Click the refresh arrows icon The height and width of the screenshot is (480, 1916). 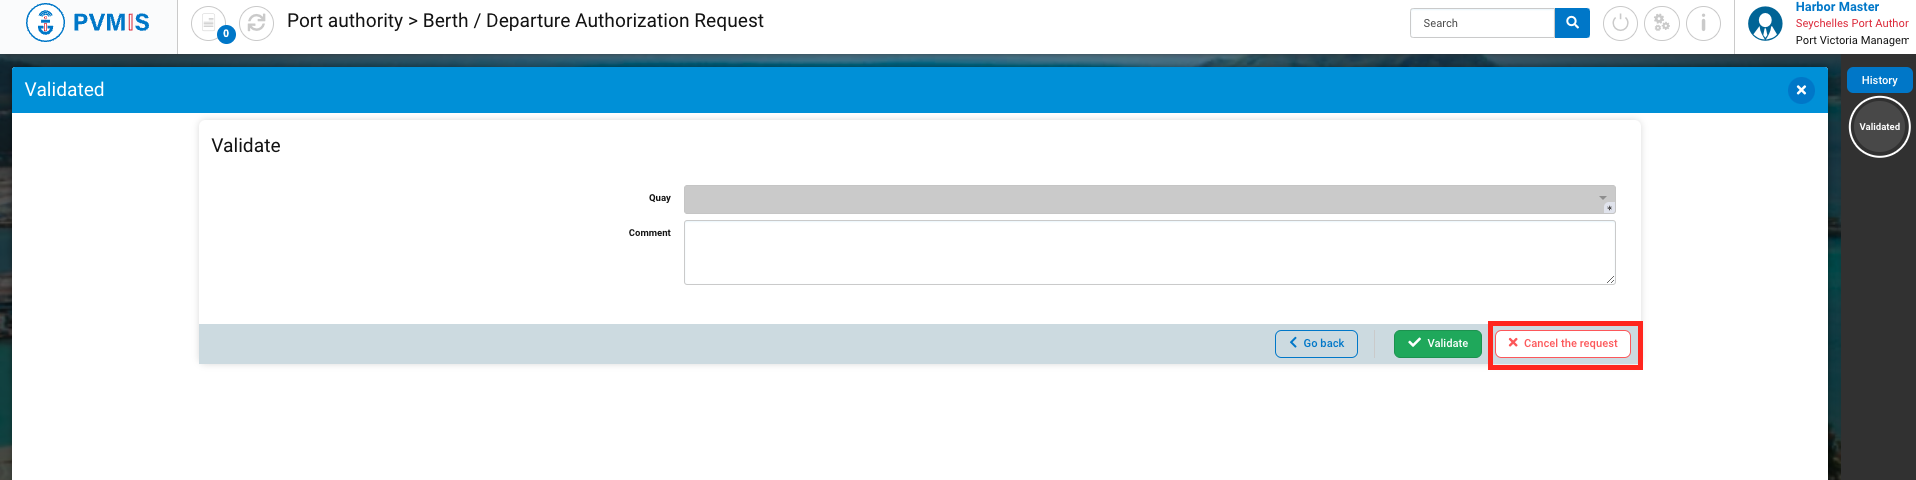[x=257, y=22]
